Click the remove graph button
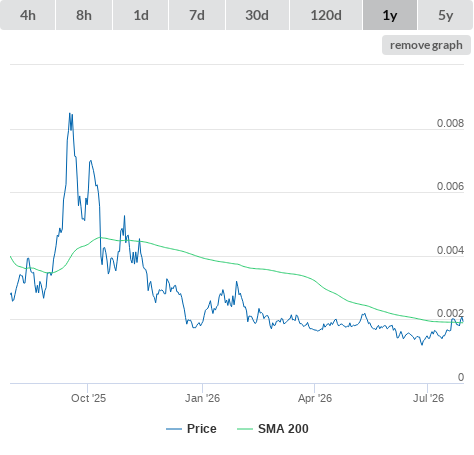 click(426, 45)
